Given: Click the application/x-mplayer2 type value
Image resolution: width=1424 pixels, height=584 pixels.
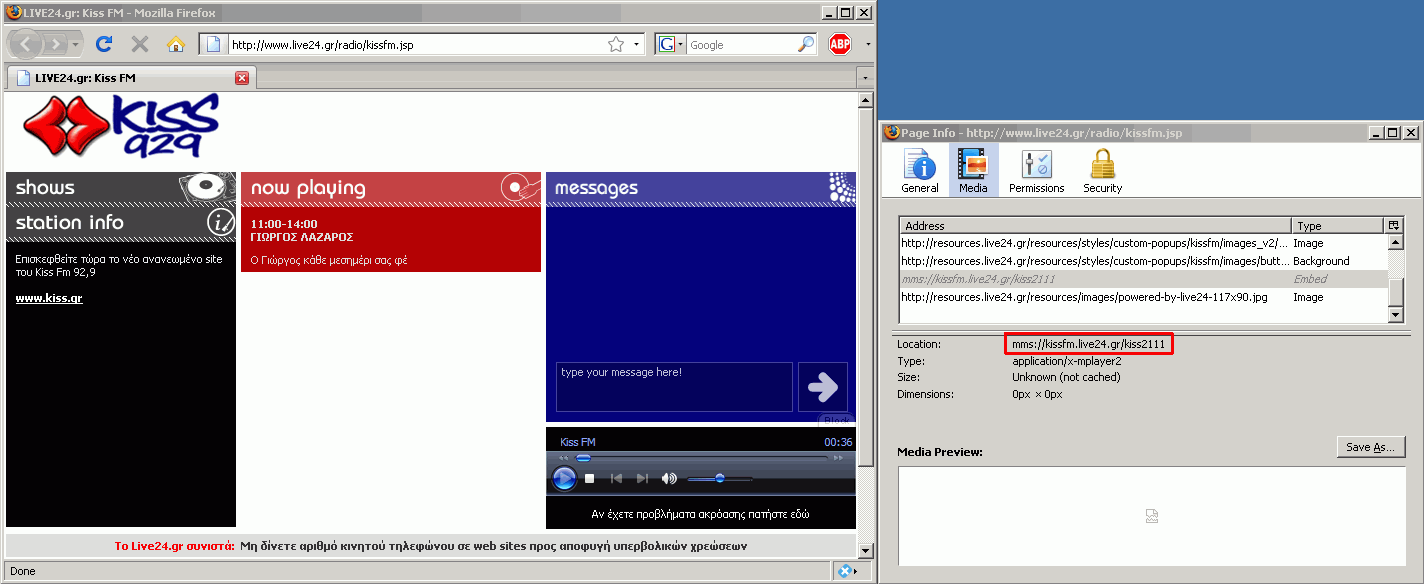Looking at the screenshot, I should [x=1068, y=361].
